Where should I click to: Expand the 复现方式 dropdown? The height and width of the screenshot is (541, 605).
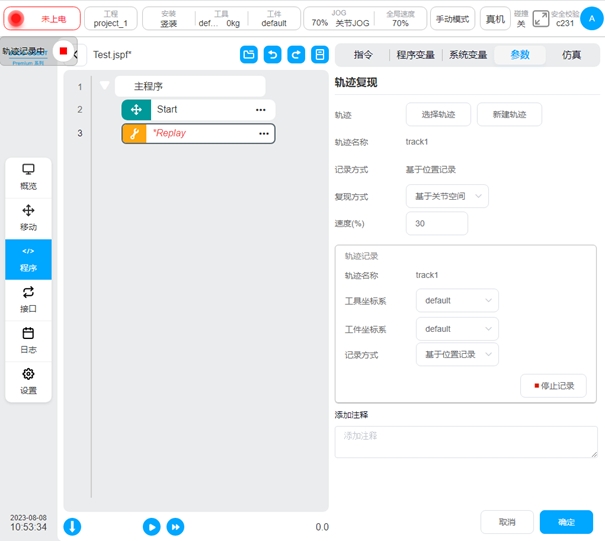(447, 196)
